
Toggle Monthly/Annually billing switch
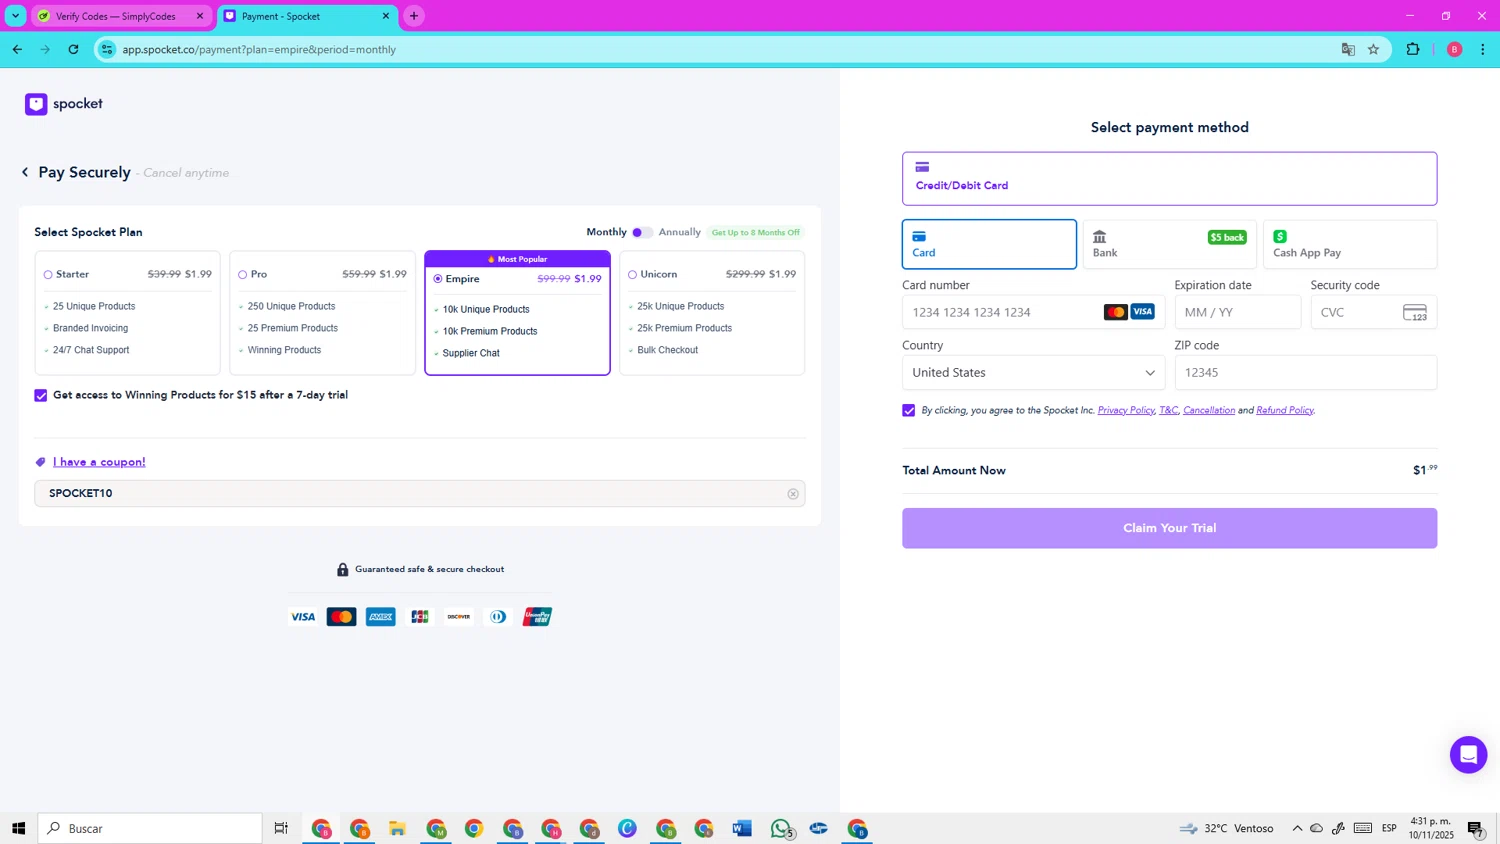click(642, 232)
